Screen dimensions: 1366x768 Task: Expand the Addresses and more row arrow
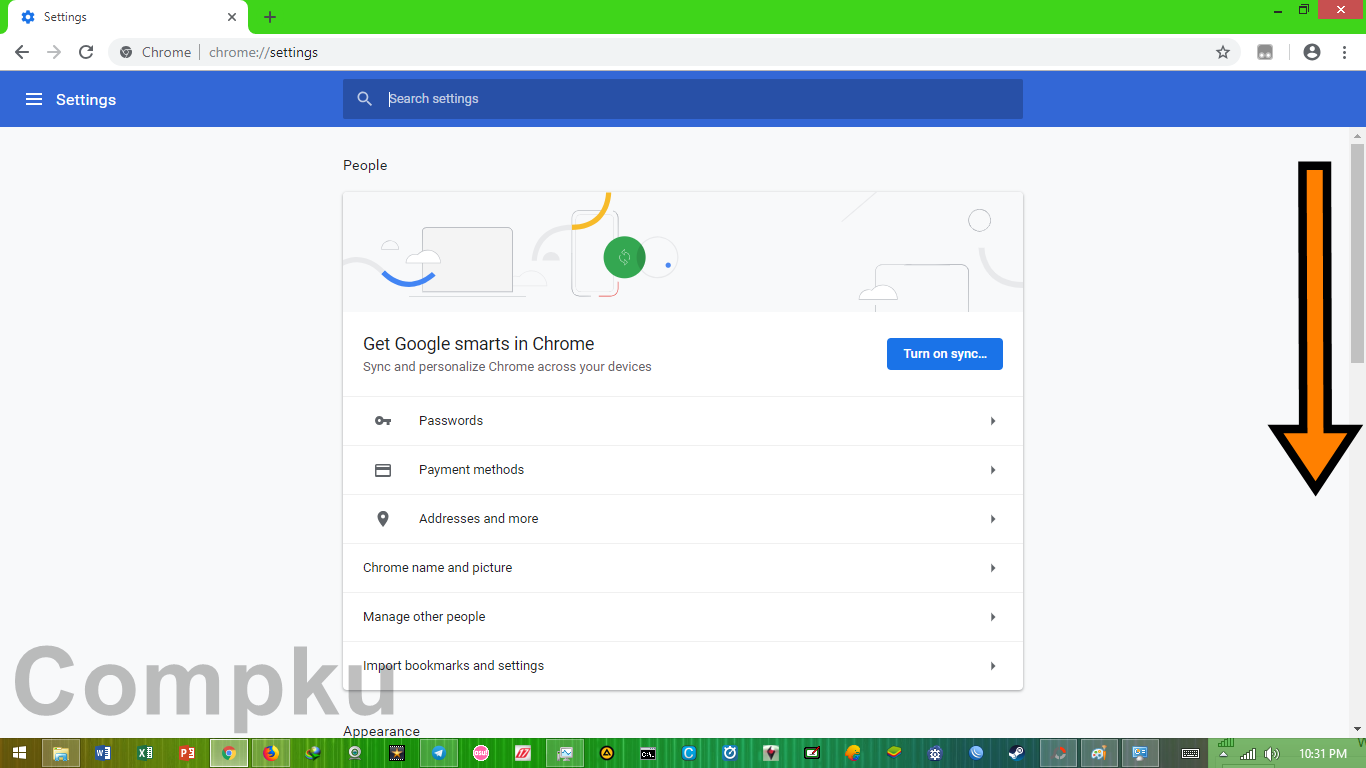point(993,519)
